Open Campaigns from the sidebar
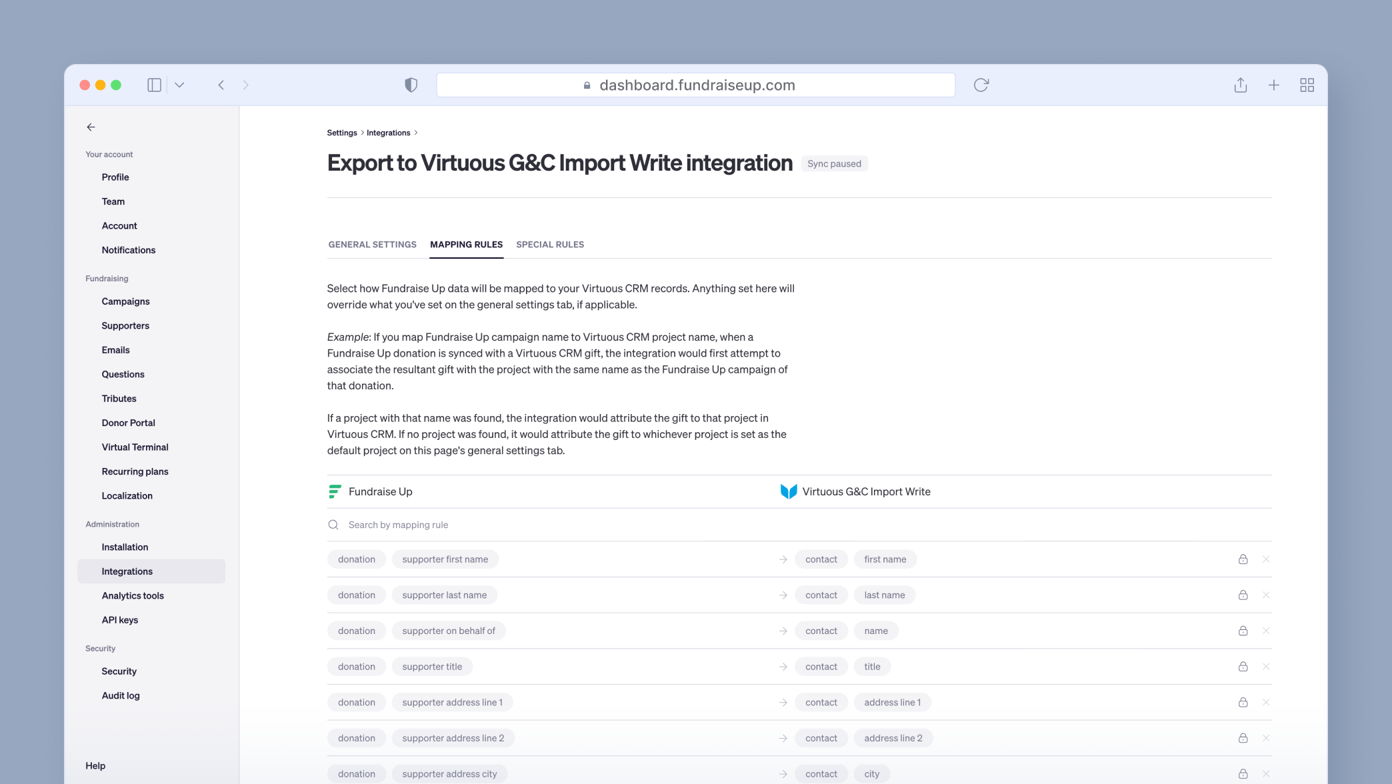Viewport: 1392px width, 784px height. click(125, 302)
